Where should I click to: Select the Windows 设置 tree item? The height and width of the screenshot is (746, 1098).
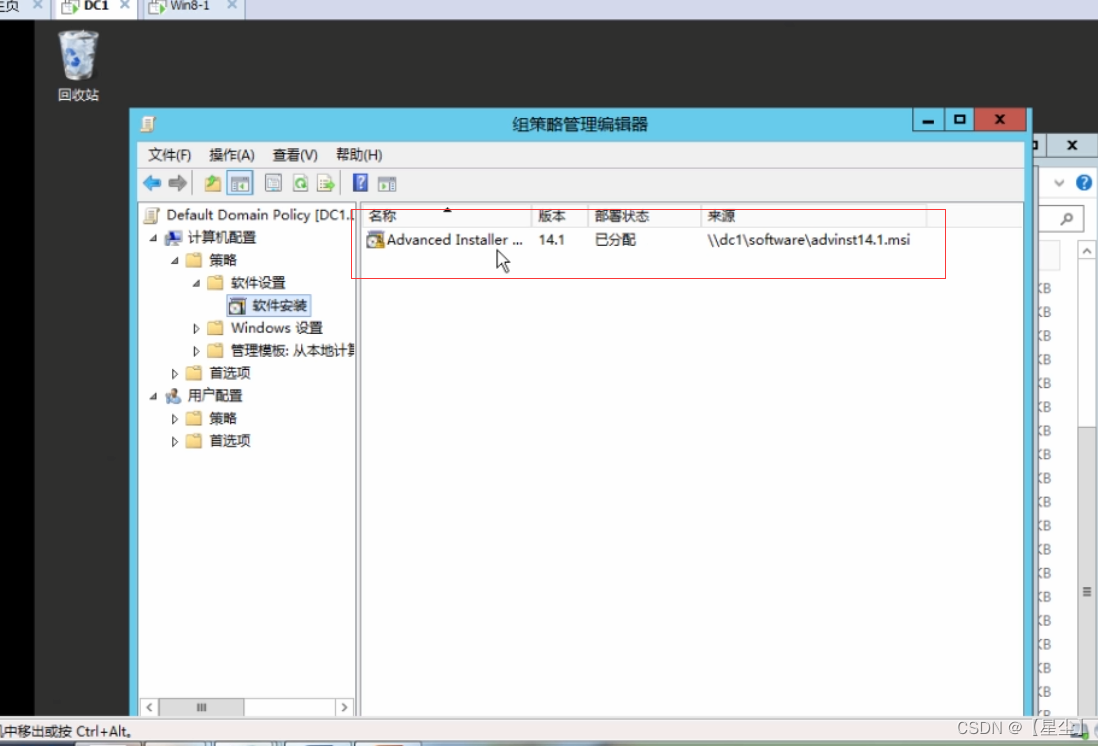click(277, 328)
